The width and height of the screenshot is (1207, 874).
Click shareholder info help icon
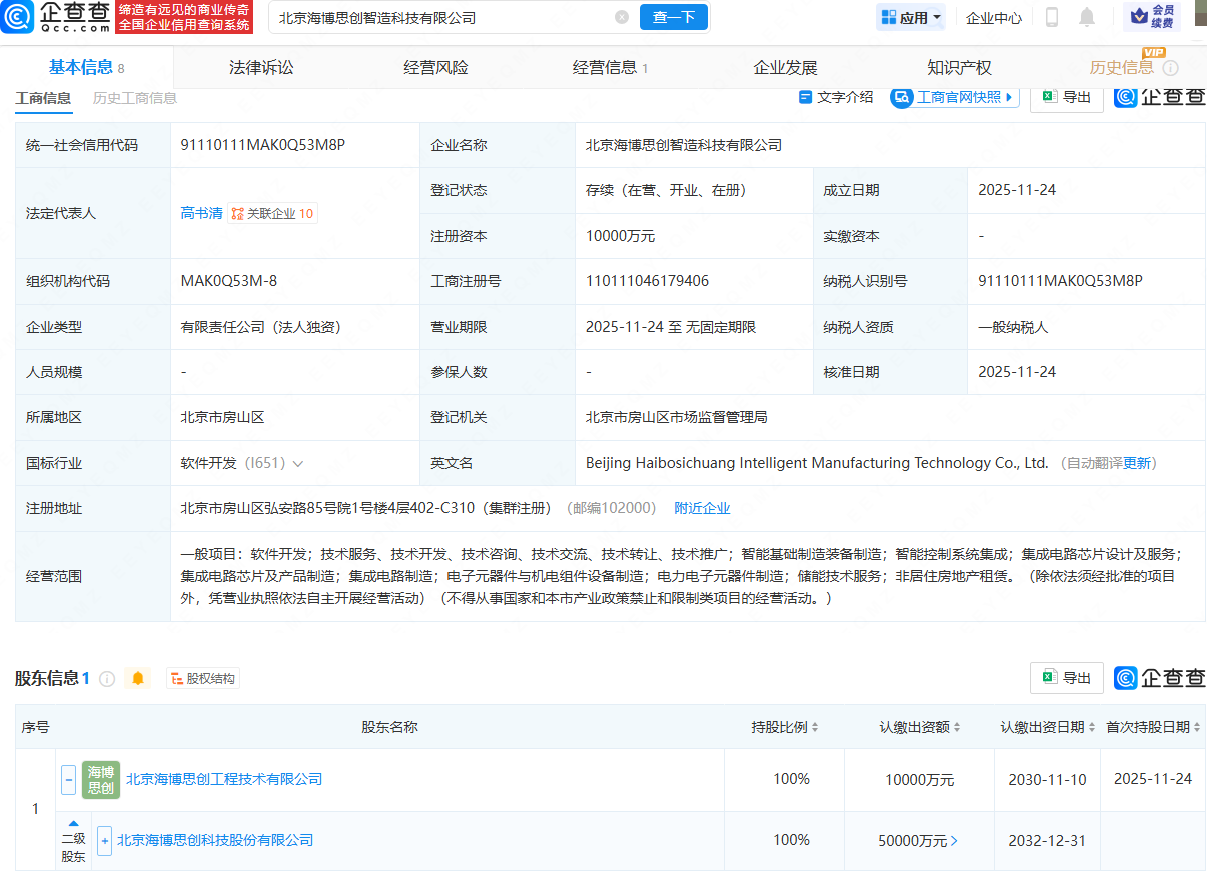[x=107, y=678]
